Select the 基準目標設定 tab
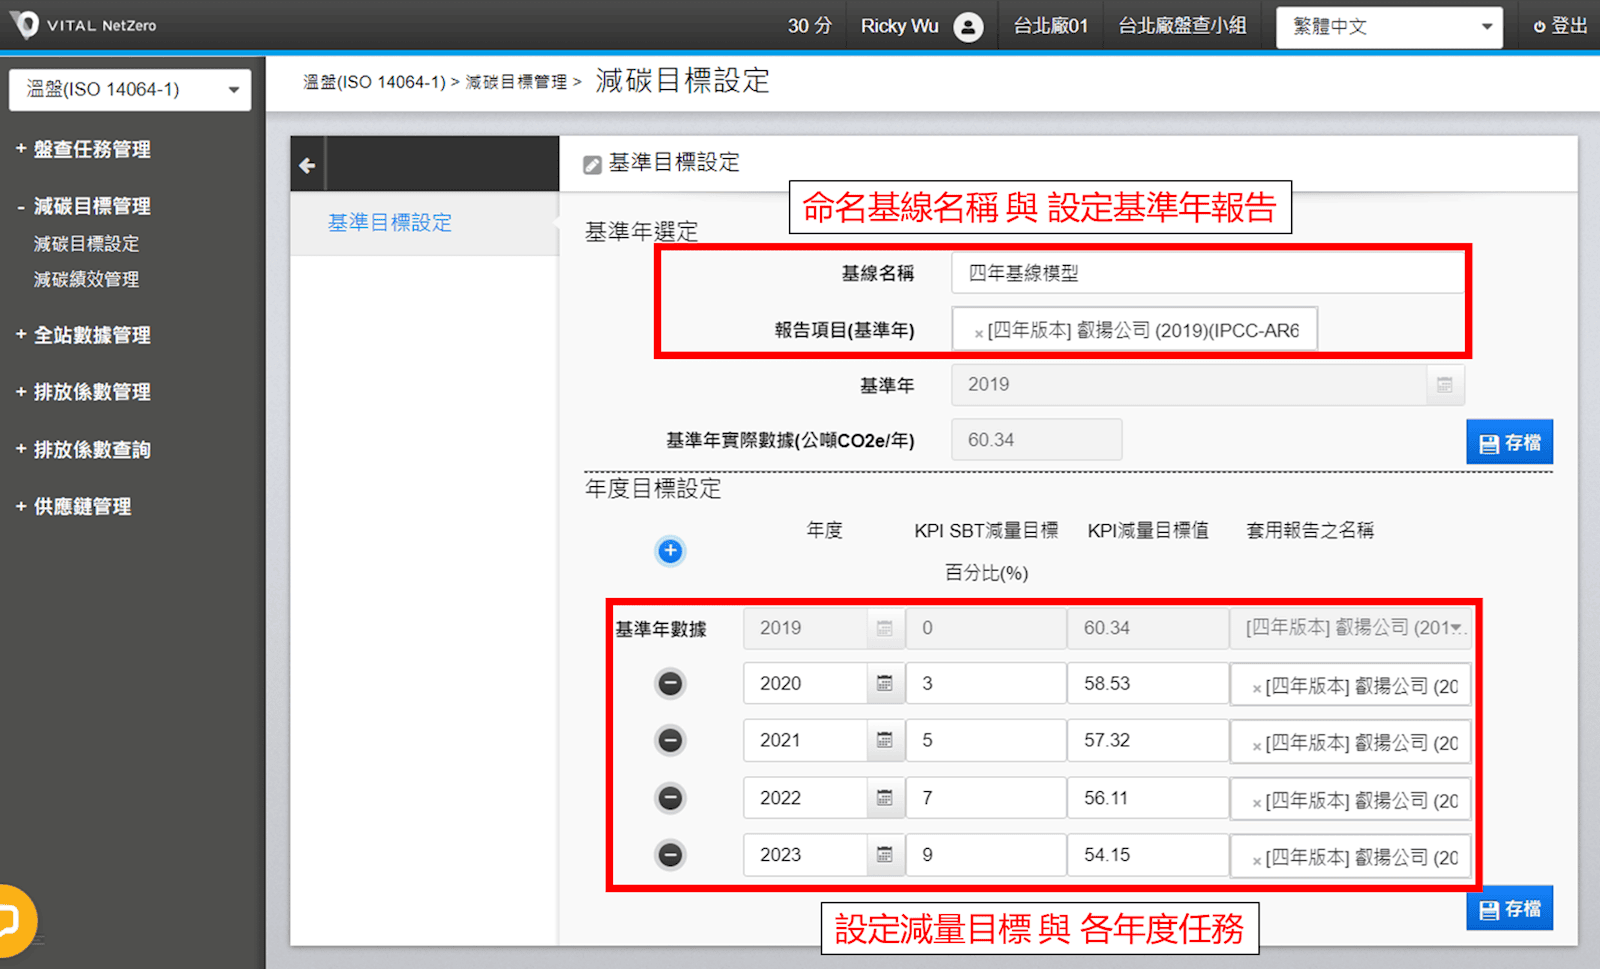This screenshot has width=1600, height=969. point(390,223)
